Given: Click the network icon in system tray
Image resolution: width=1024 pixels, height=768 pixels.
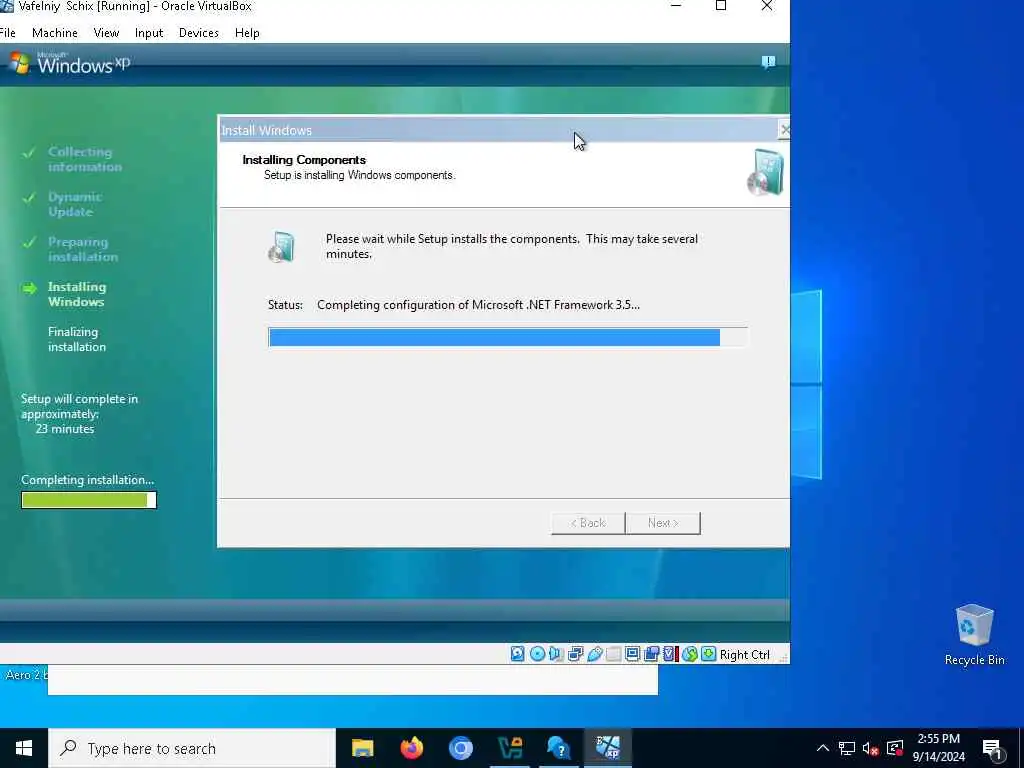Looking at the screenshot, I should [x=846, y=748].
